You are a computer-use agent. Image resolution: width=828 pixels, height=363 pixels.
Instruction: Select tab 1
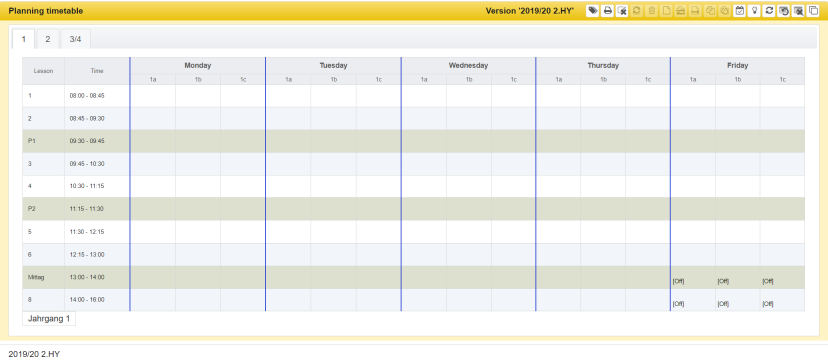tap(23, 39)
